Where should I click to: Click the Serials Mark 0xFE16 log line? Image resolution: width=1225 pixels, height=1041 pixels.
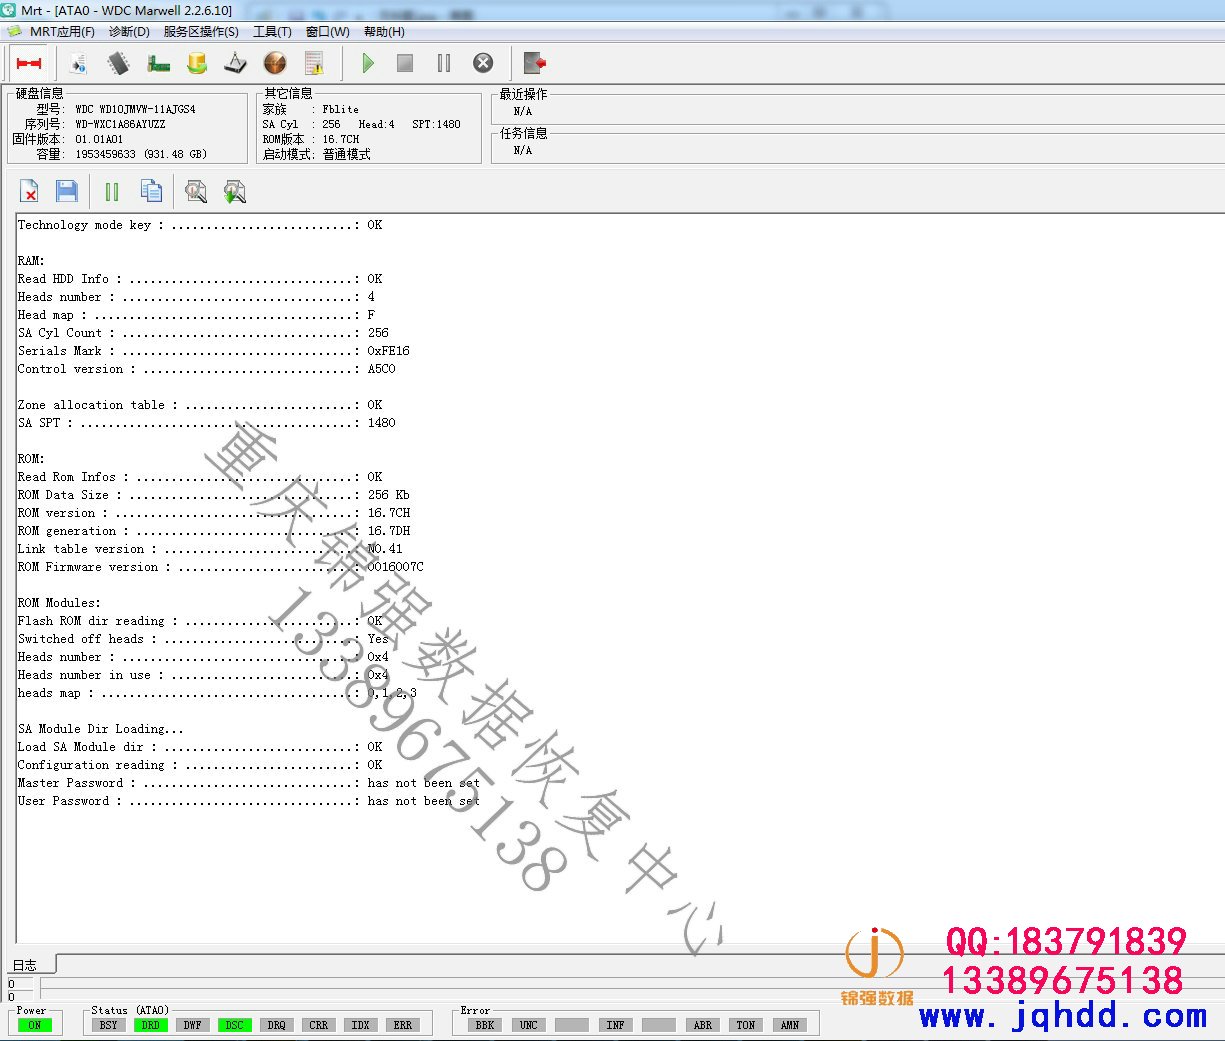point(214,351)
